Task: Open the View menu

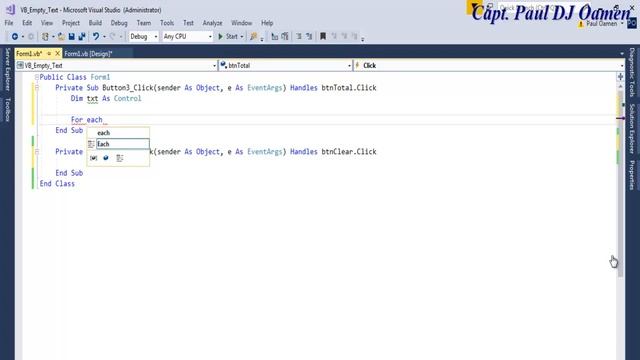Action: point(47,23)
